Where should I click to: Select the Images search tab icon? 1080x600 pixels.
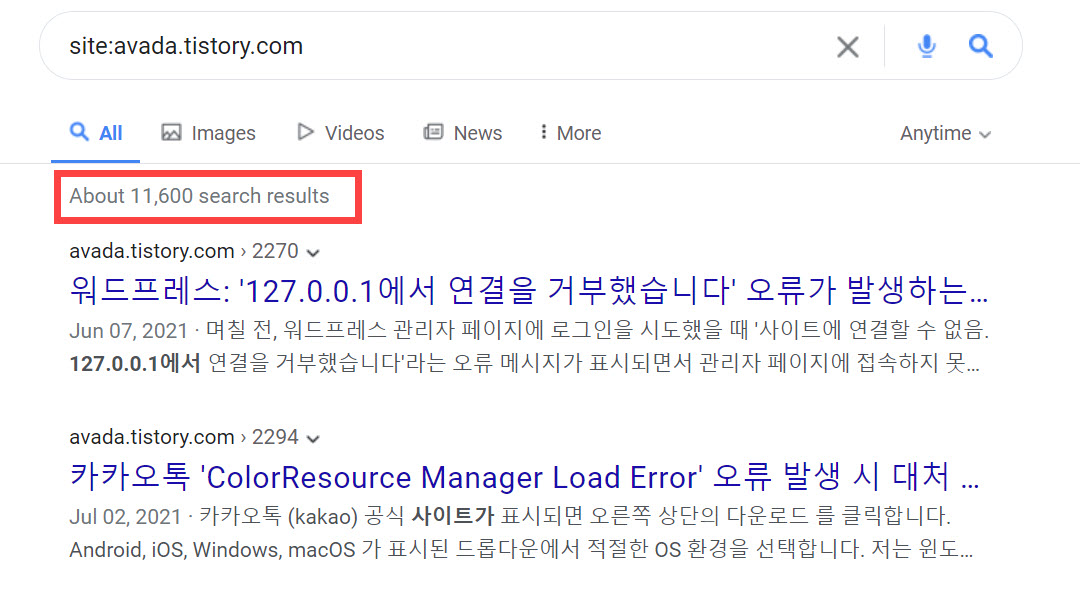pos(172,132)
